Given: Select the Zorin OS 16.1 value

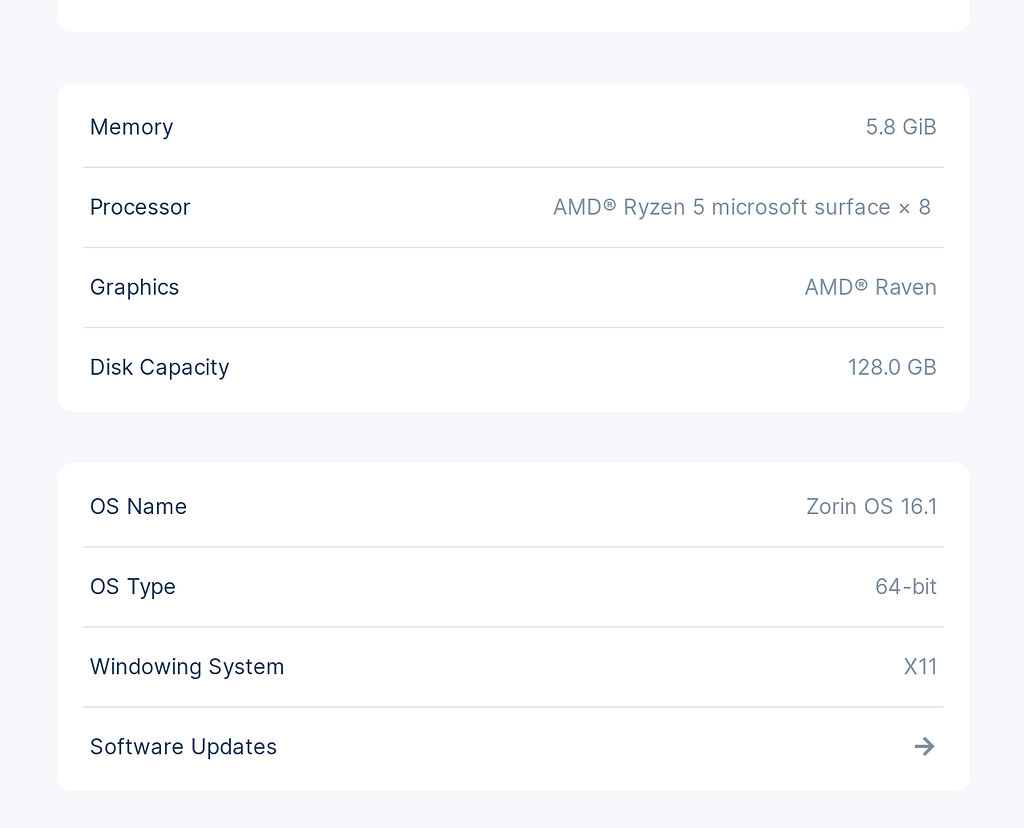Looking at the screenshot, I should coord(872,507).
